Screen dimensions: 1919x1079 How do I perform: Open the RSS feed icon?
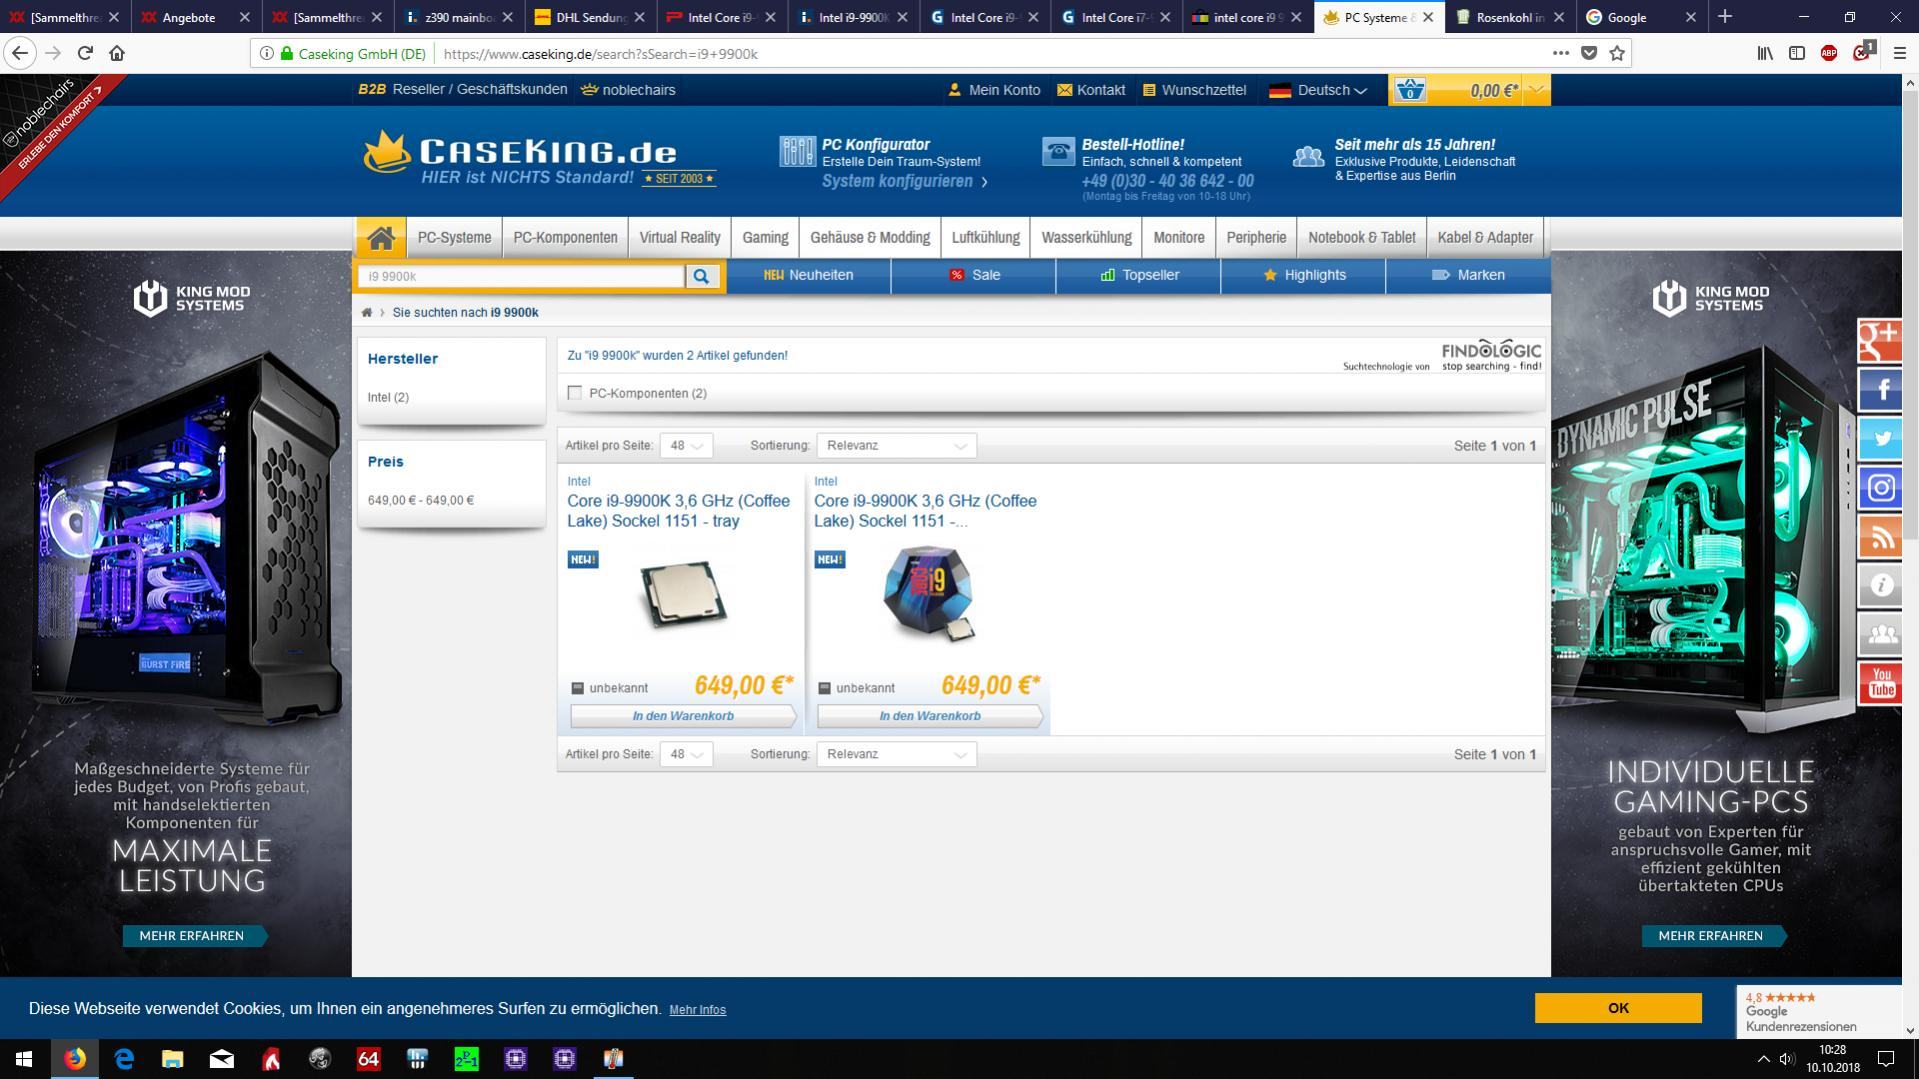(1880, 537)
